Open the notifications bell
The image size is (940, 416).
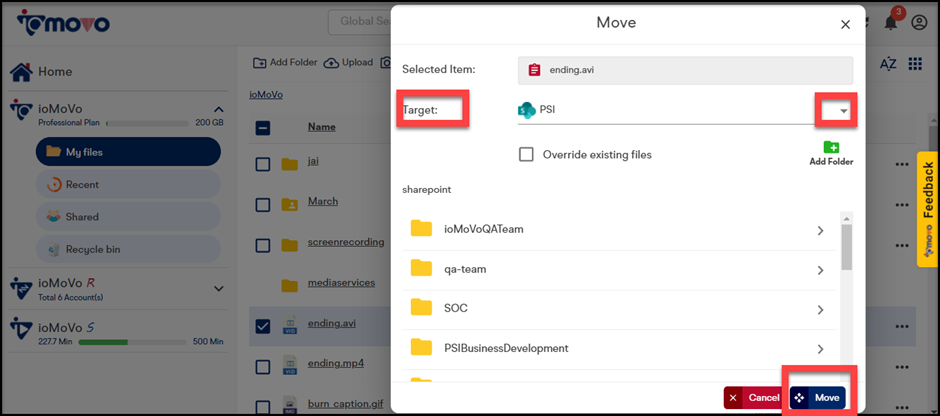[891, 23]
